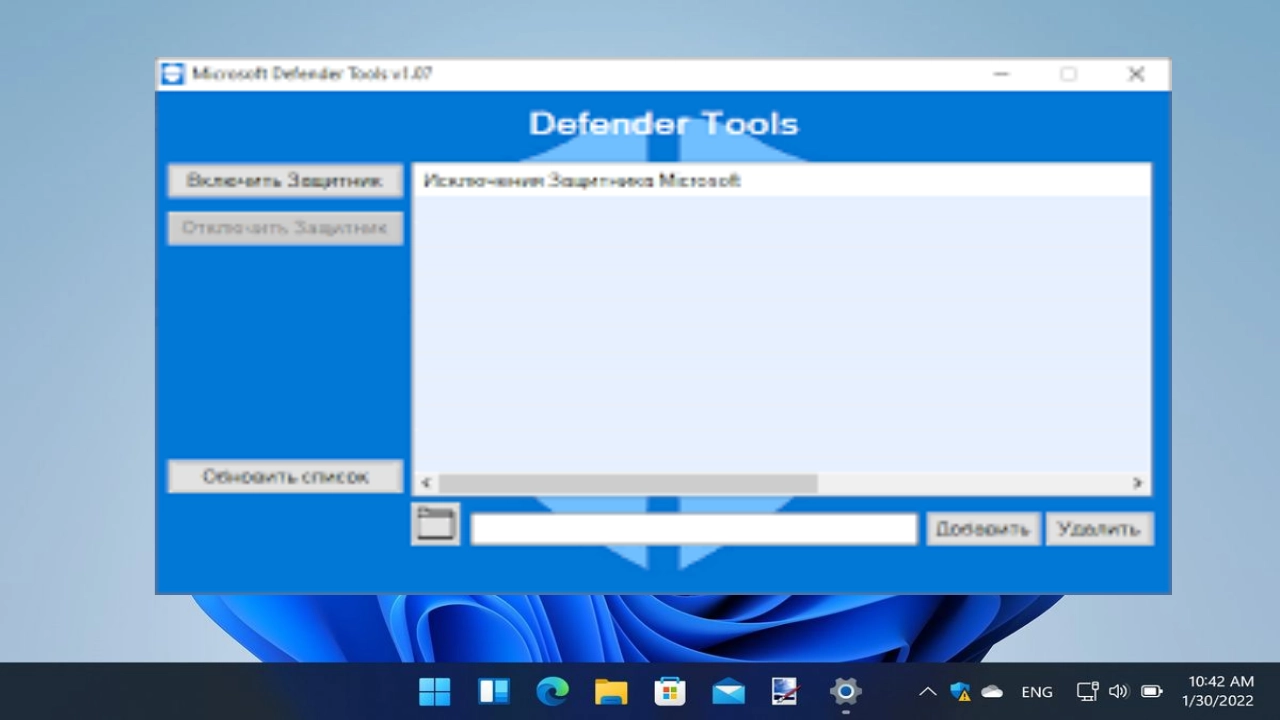Viewport: 1280px width, 720px height.
Task: Open Microsoft Store from taskbar
Action: point(669,691)
